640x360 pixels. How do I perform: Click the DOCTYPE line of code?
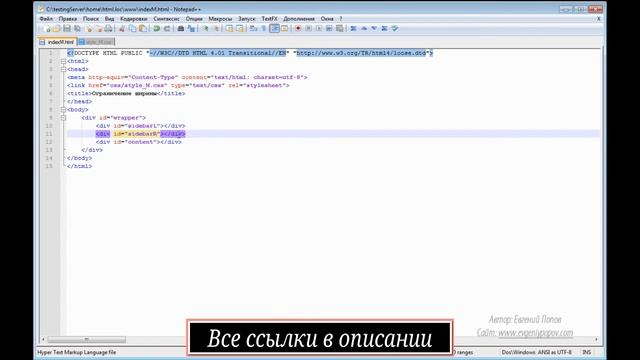(x=250, y=53)
